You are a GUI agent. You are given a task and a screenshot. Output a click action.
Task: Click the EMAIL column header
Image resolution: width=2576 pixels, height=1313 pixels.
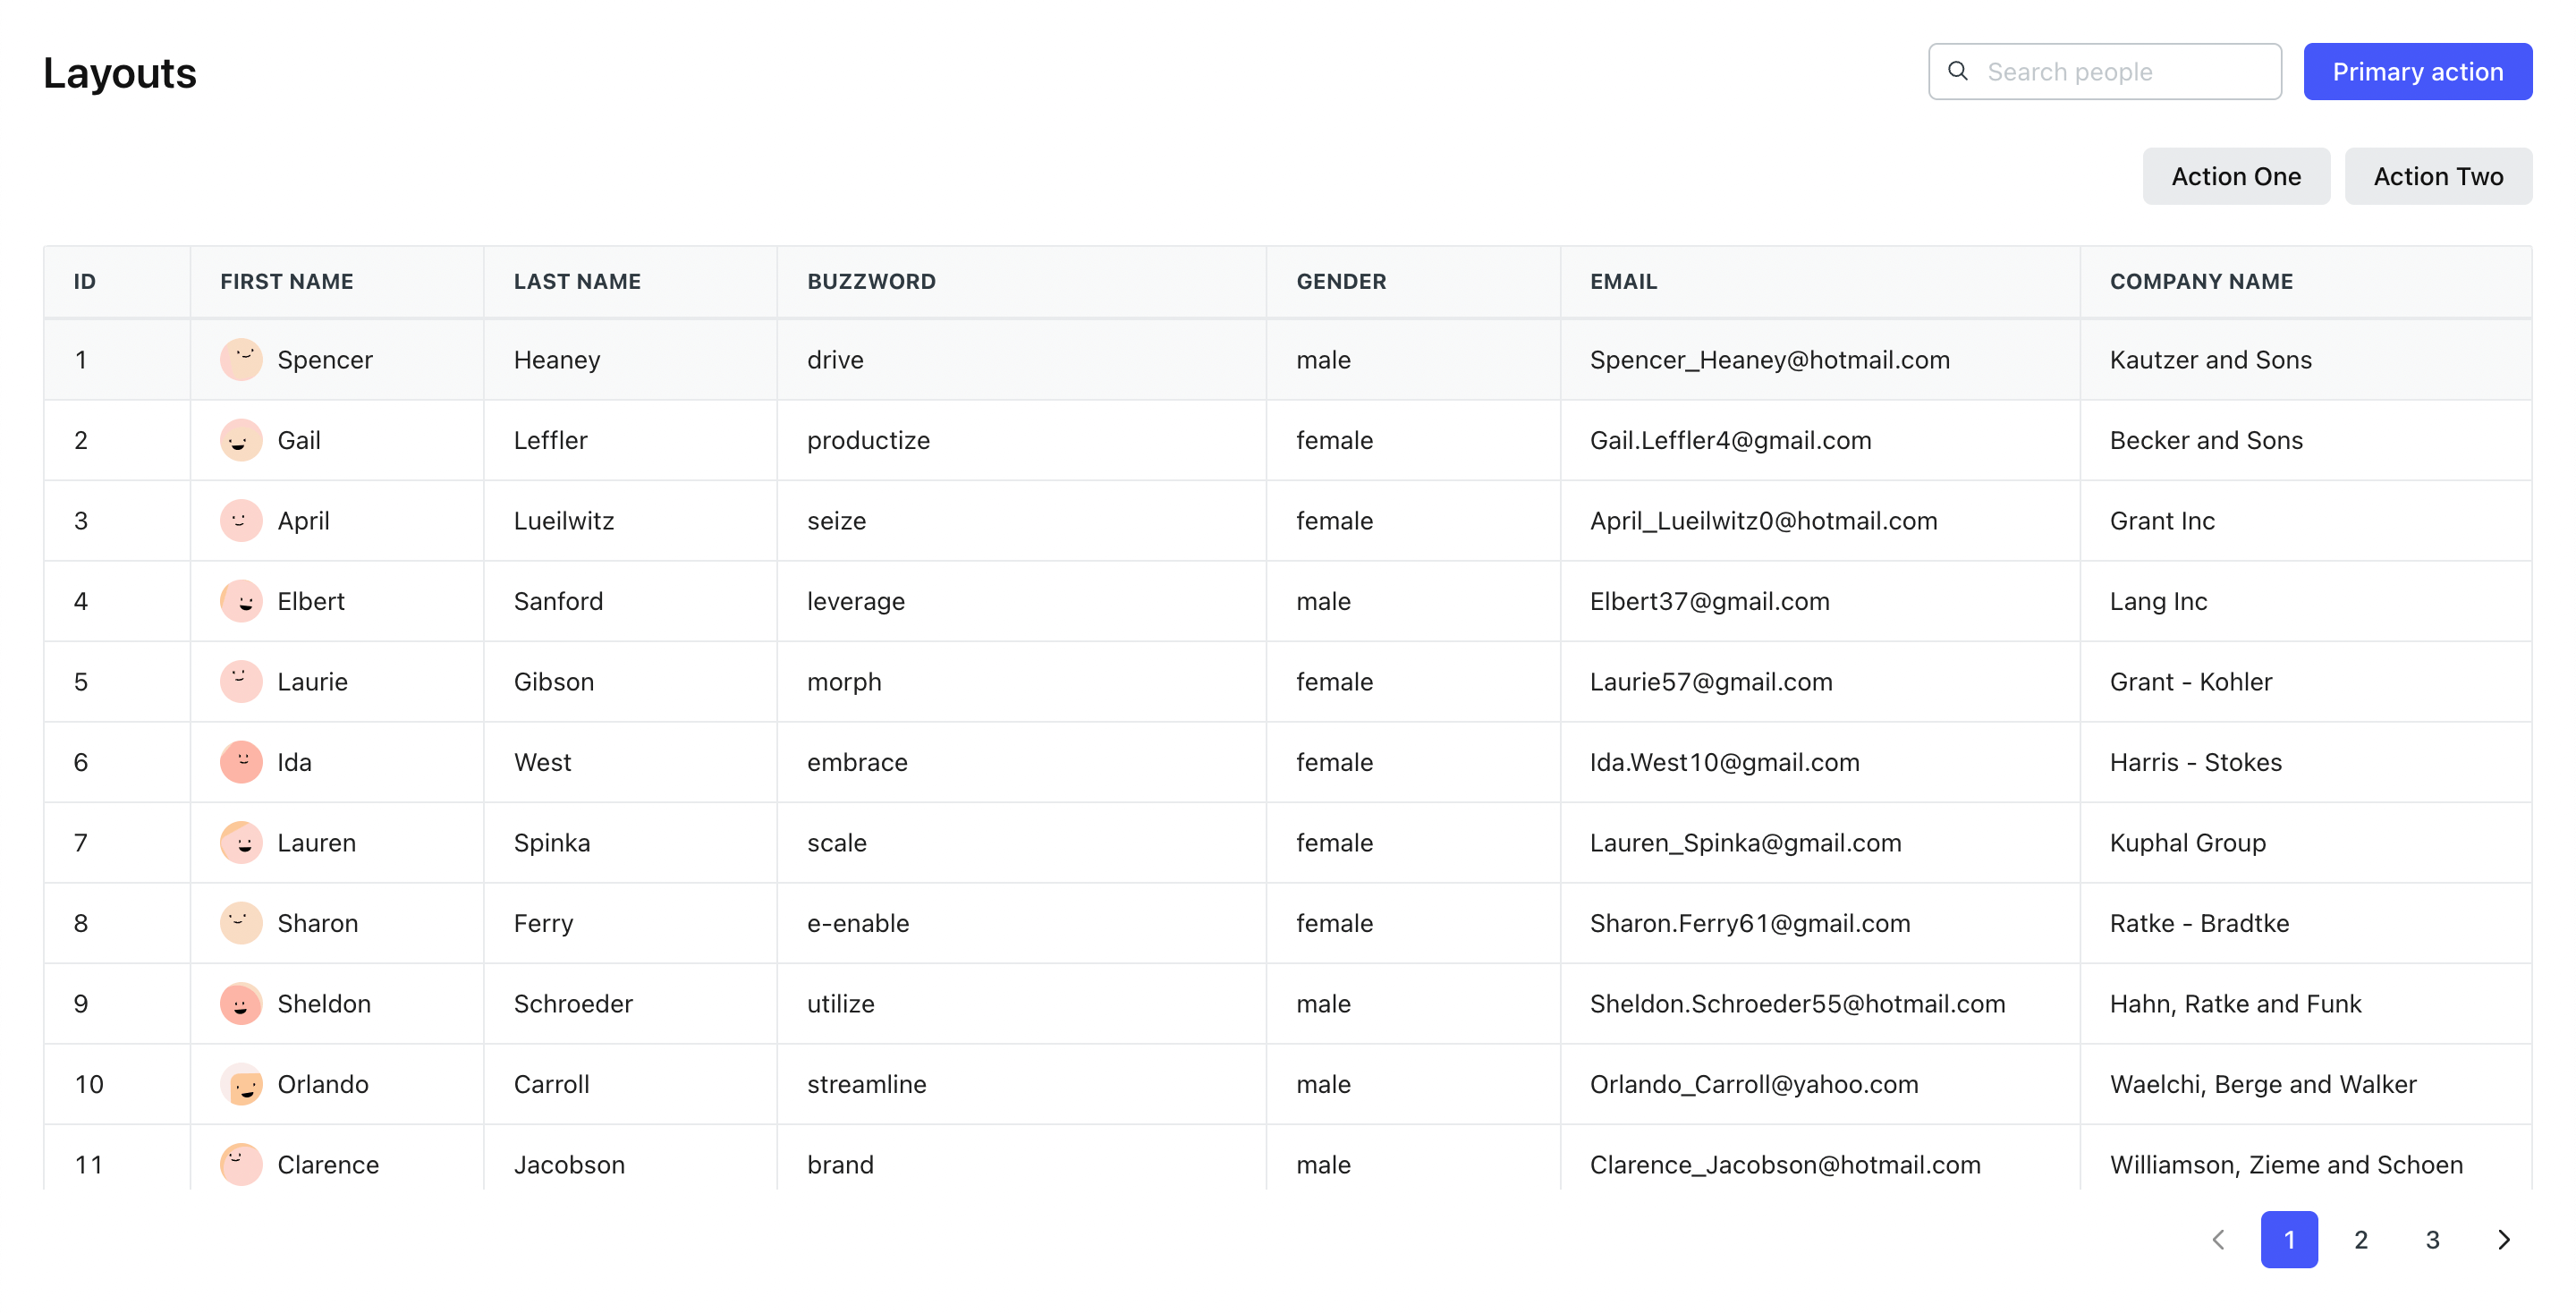tap(1622, 281)
